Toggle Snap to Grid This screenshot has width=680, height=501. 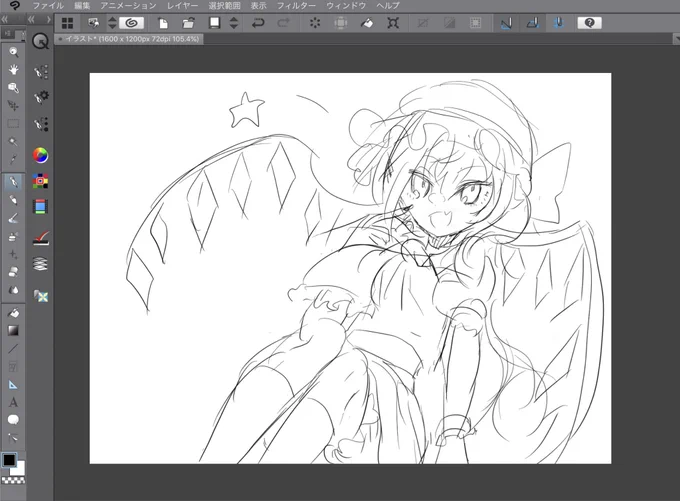pyautogui.click(x=559, y=23)
